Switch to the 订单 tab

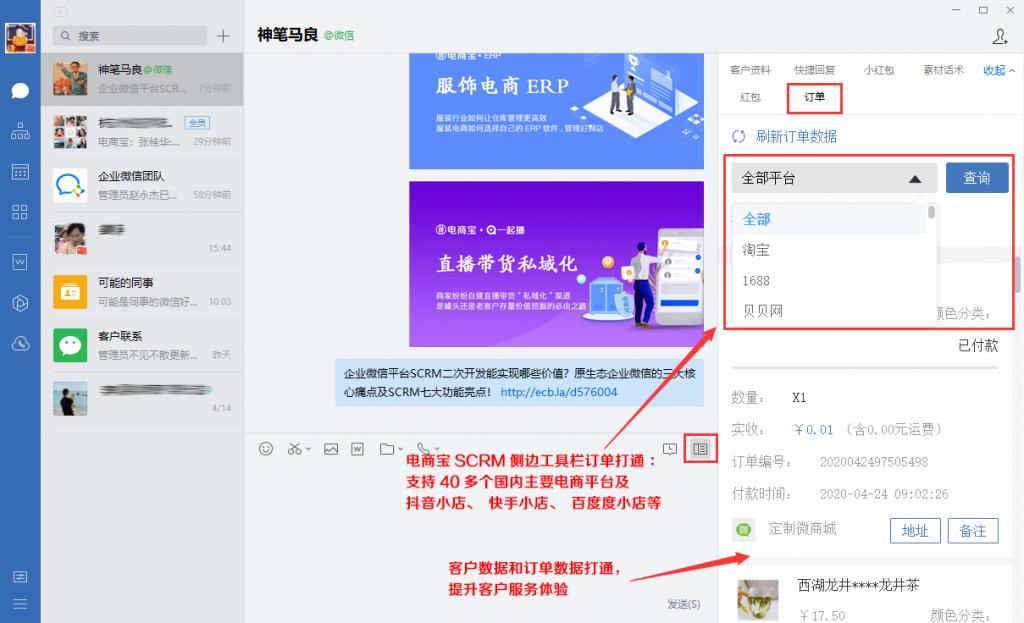pos(815,99)
